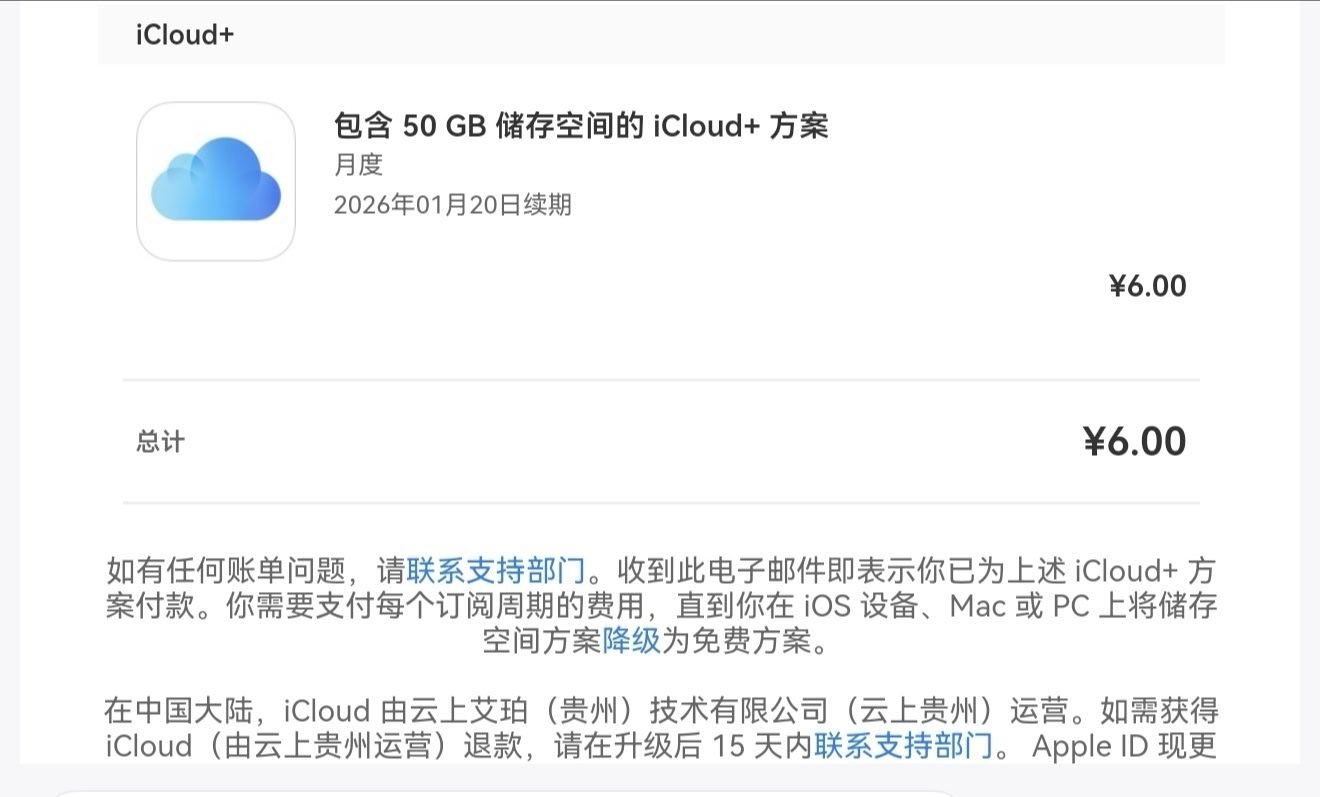Click the Apple ID 现更 text

click(x=1125, y=746)
